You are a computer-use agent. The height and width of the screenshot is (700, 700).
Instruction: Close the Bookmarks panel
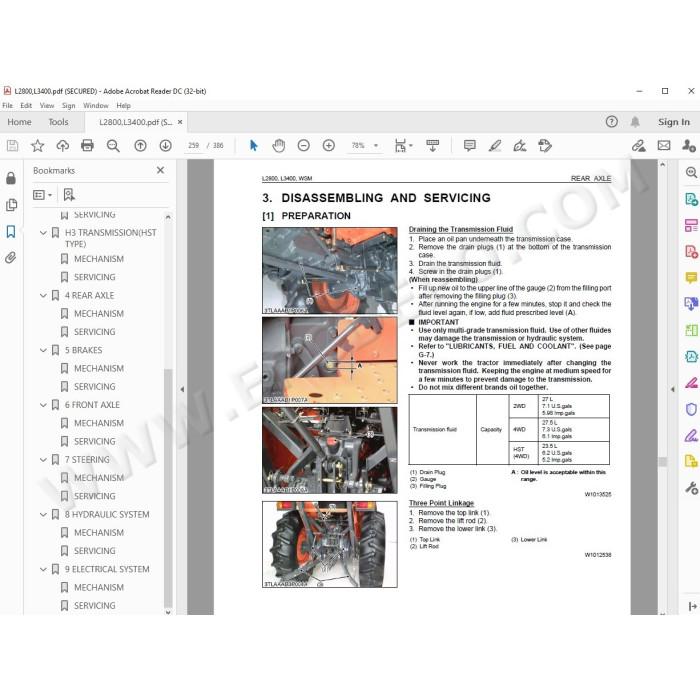160,170
